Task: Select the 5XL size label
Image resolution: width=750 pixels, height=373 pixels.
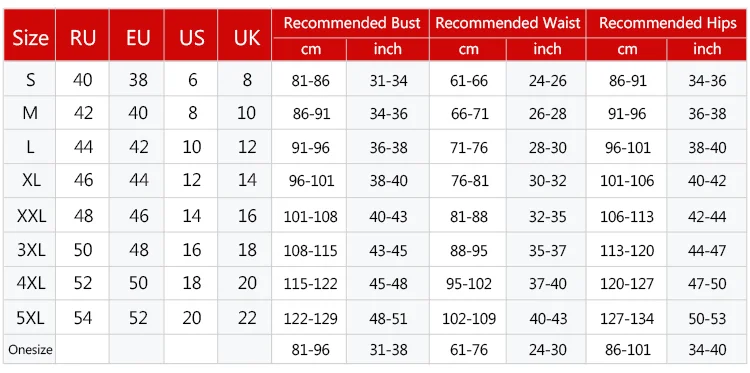Action: [x=30, y=318]
